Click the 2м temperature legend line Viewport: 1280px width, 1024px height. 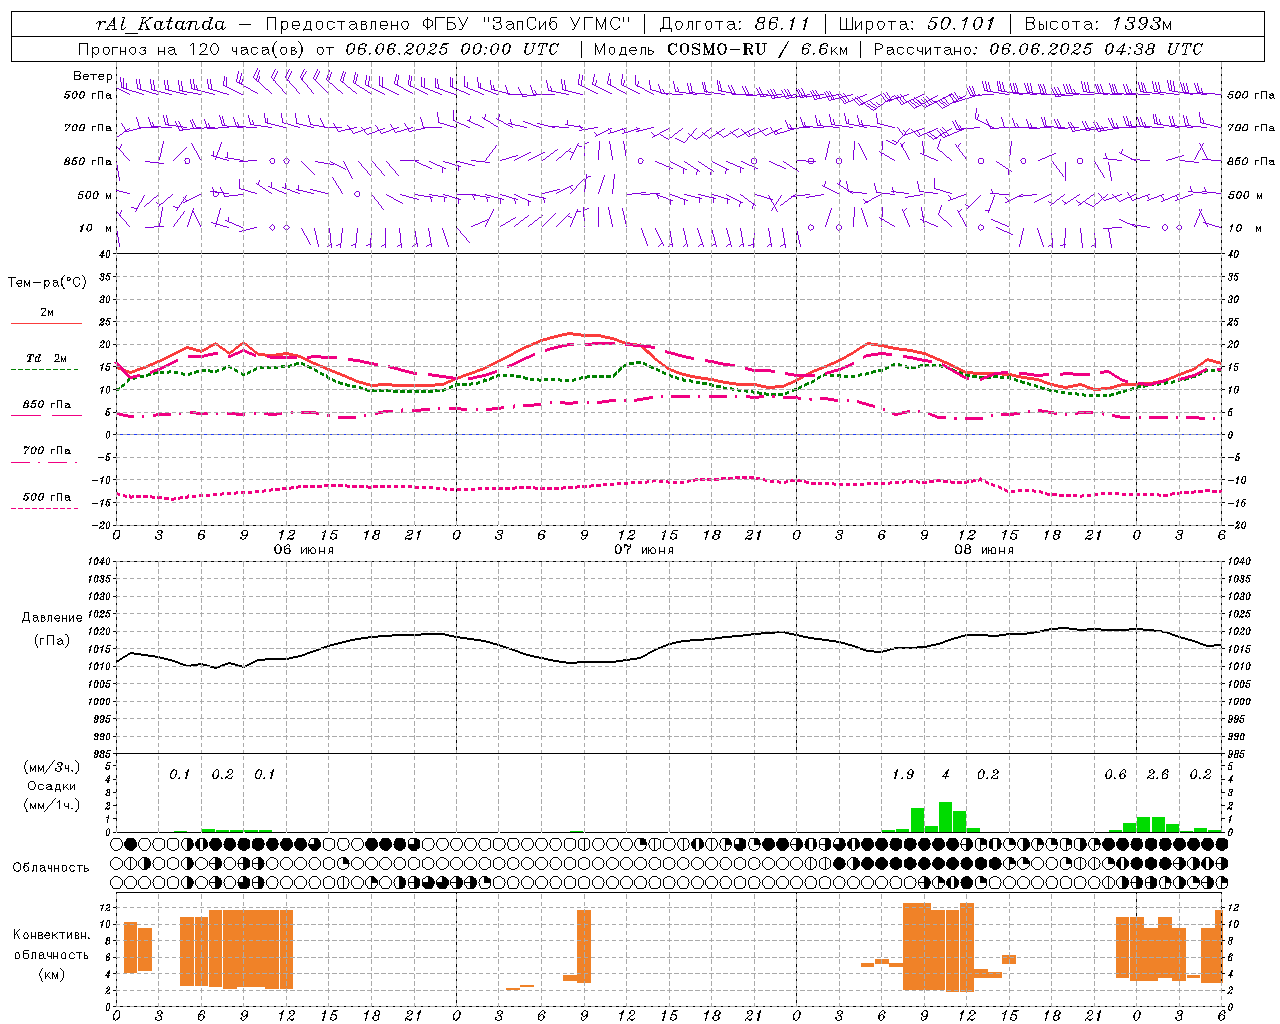47,324
